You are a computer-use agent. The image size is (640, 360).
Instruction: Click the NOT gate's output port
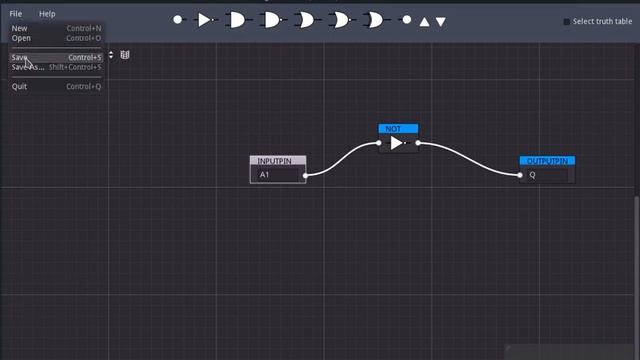click(418, 143)
